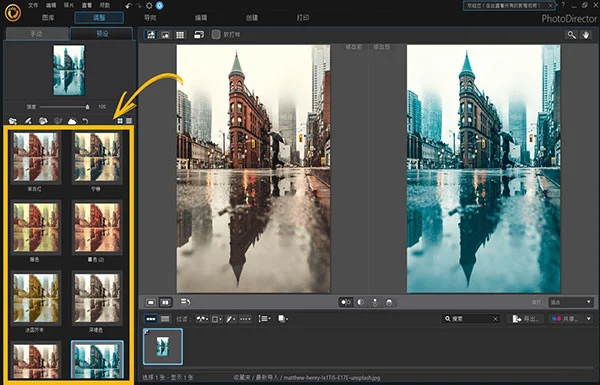Enable the two-photo compare view button
The width and height of the screenshot is (600, 385).
pos(165,302)
